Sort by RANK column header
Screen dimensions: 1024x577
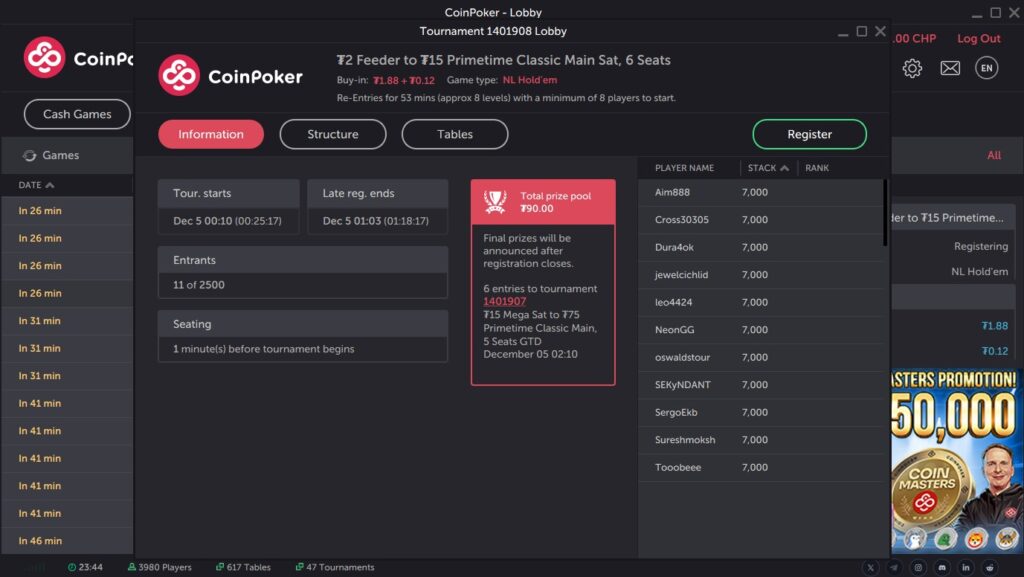pos(817,168)
